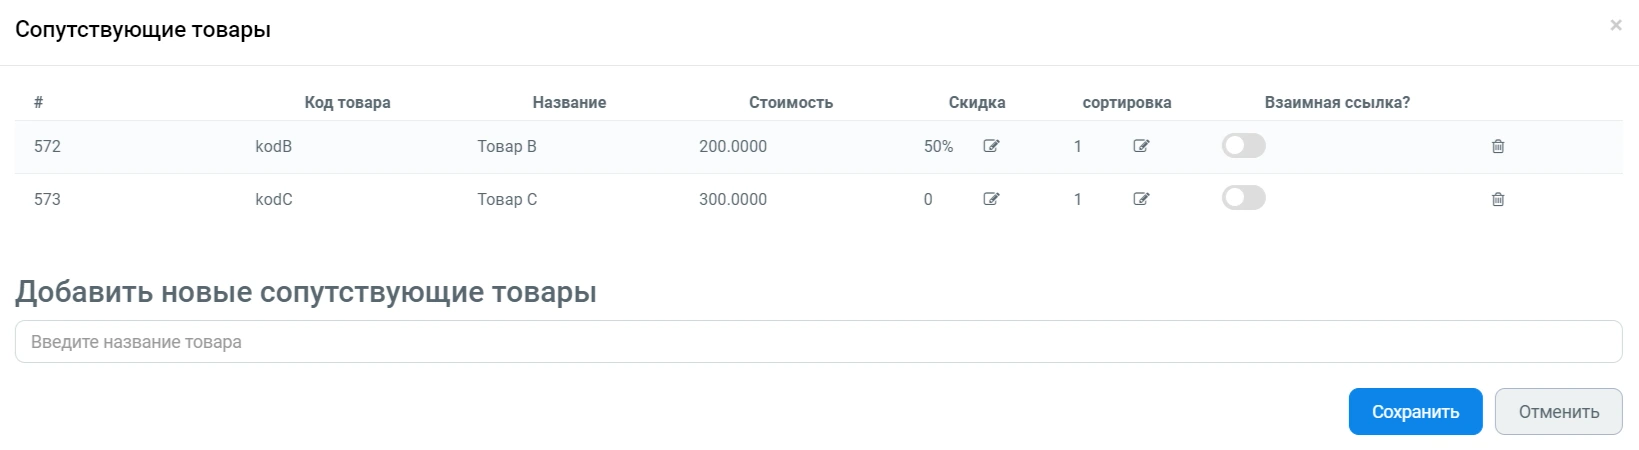Select the kodC product code cell
This screenshot has height=450, width=1639.
[x=274, y=200]
